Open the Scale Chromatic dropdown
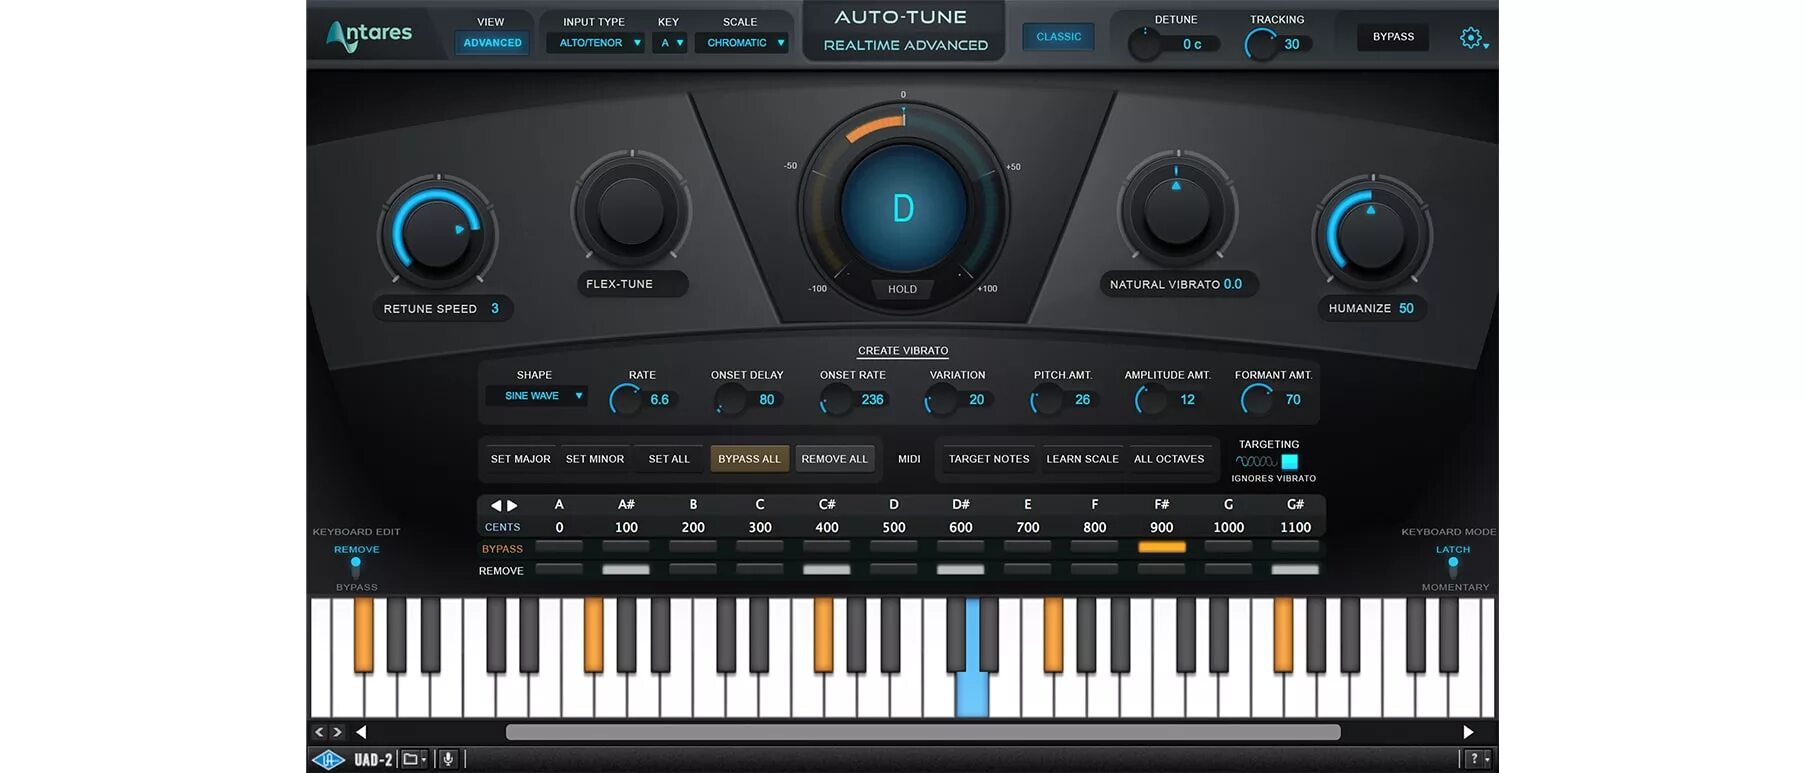This screenshot has height=773, width=1805. (743, 43)
